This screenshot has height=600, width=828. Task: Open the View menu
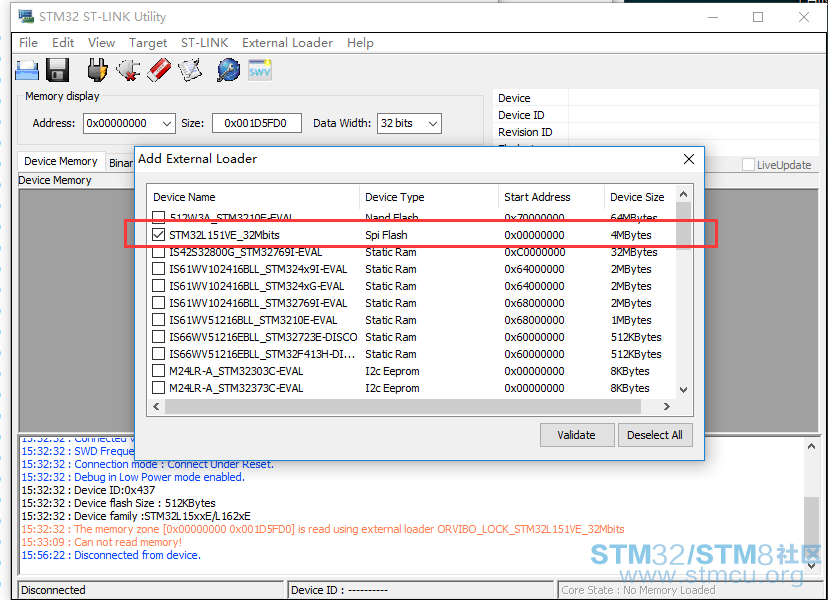[x=101, y=43]
